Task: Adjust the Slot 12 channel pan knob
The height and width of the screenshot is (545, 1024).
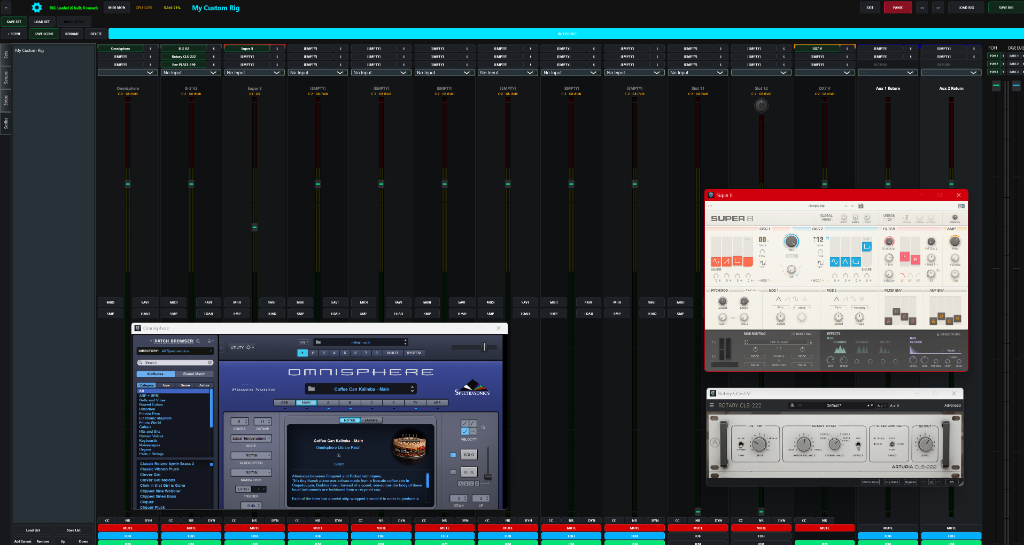Action: [x=761, y=104]
